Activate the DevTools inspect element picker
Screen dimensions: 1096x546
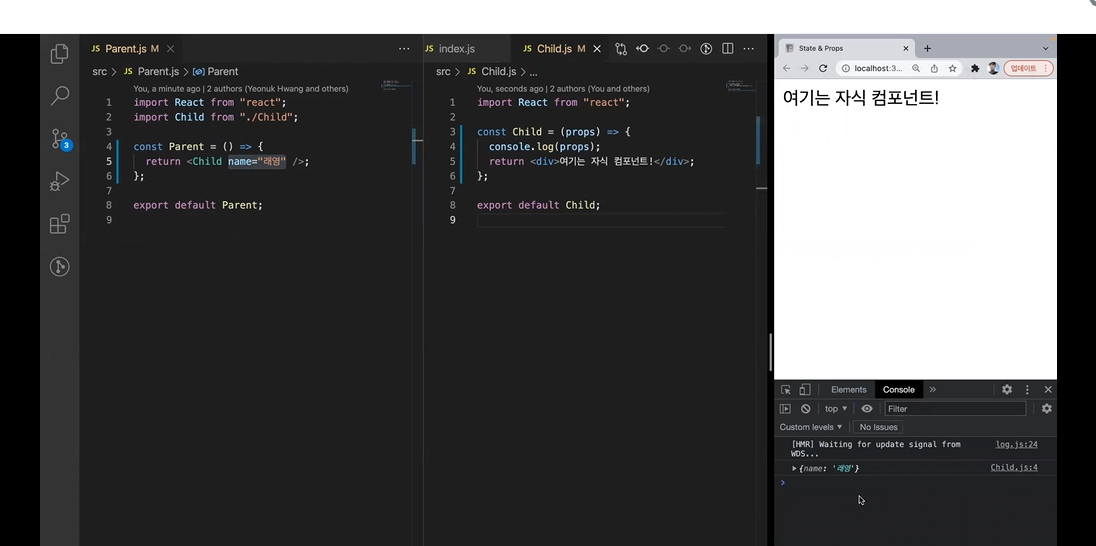[x=786, y=389]
